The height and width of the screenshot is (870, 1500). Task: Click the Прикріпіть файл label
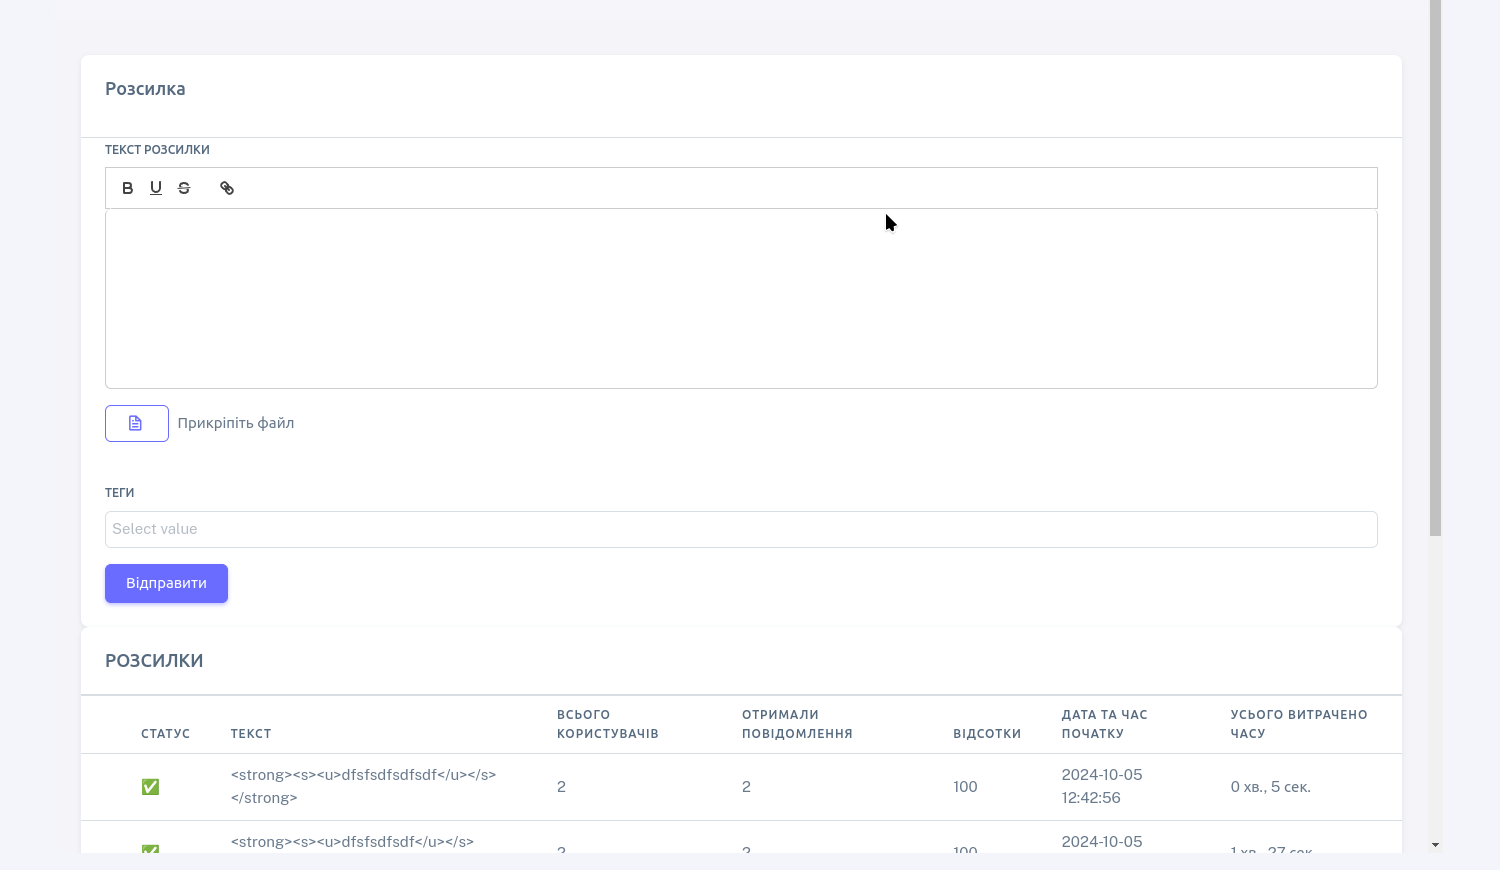pos(236,423)
